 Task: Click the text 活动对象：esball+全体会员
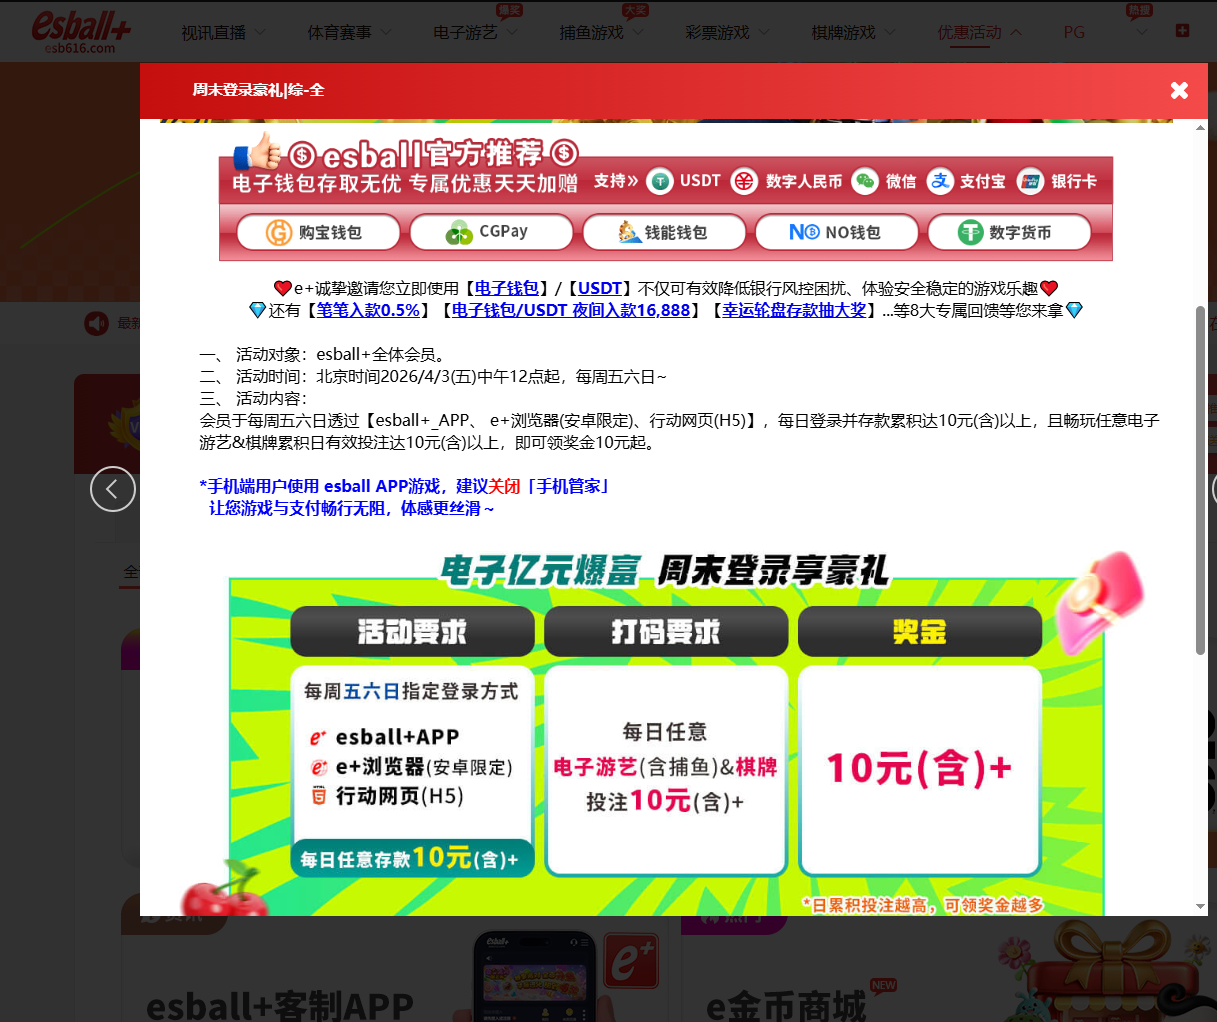(322, 354)
